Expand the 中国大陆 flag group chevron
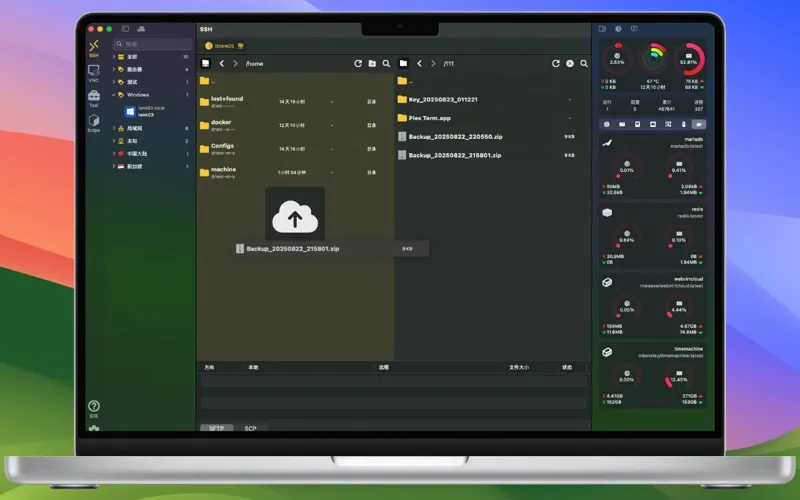 coord(114,153)
